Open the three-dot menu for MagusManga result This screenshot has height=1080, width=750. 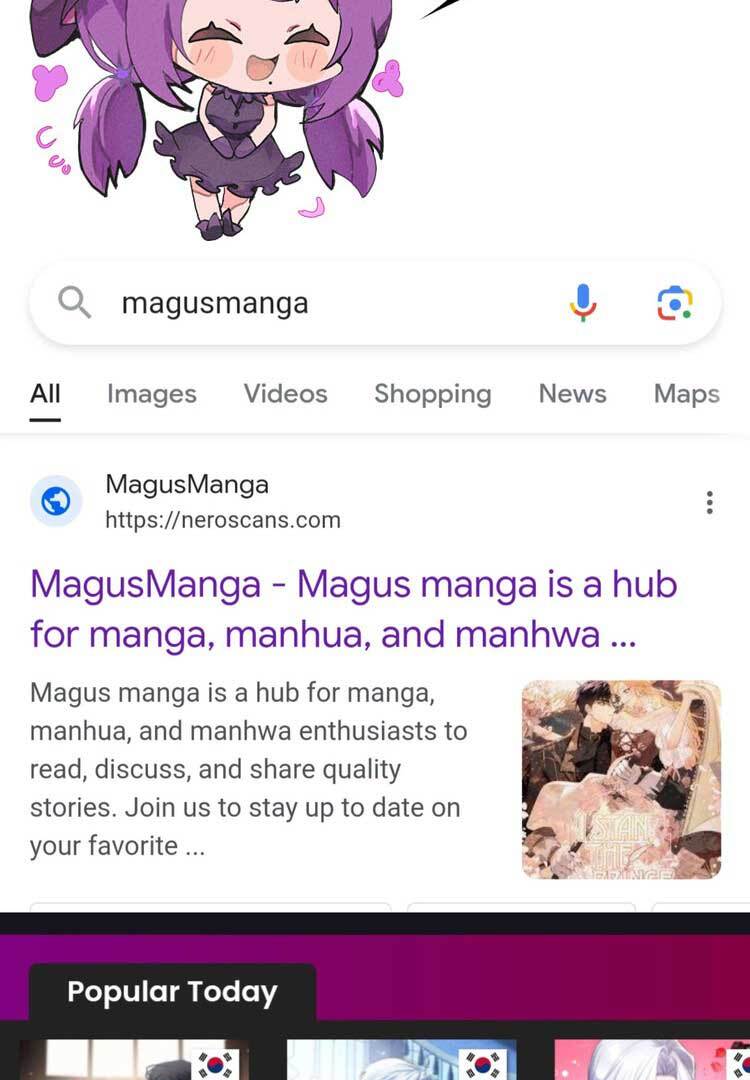tap(709, 503)
